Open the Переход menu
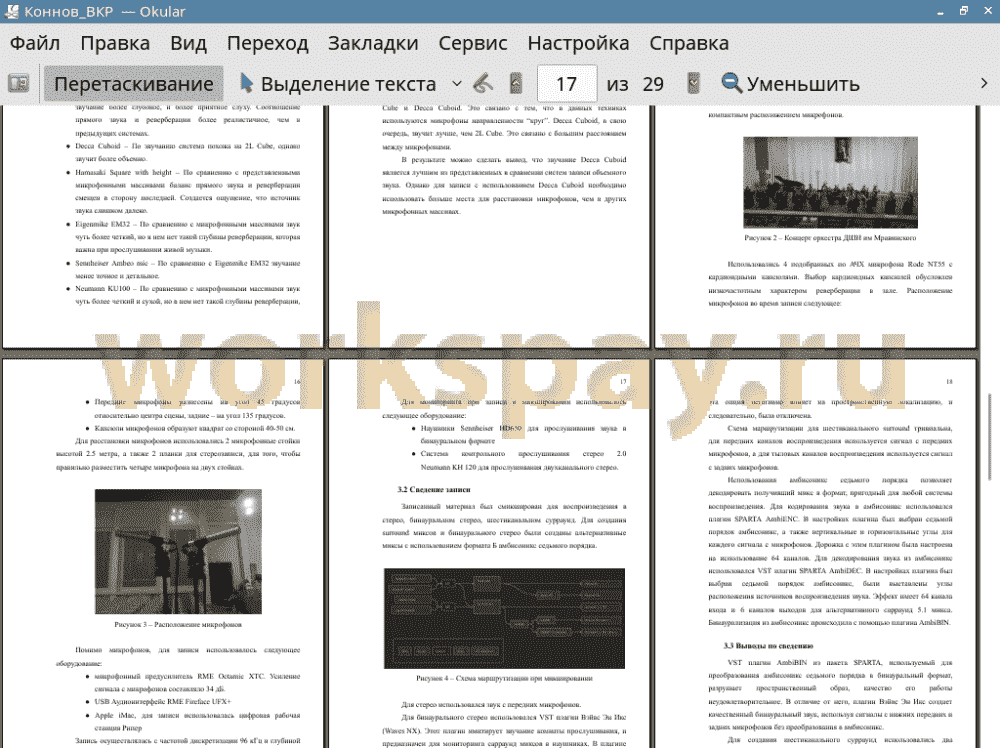 coord(268,43)
